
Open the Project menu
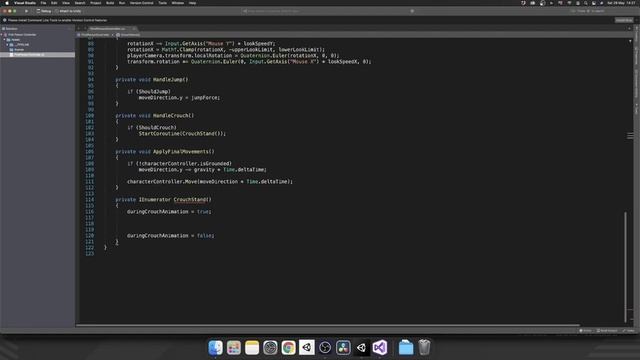(96, 3)
